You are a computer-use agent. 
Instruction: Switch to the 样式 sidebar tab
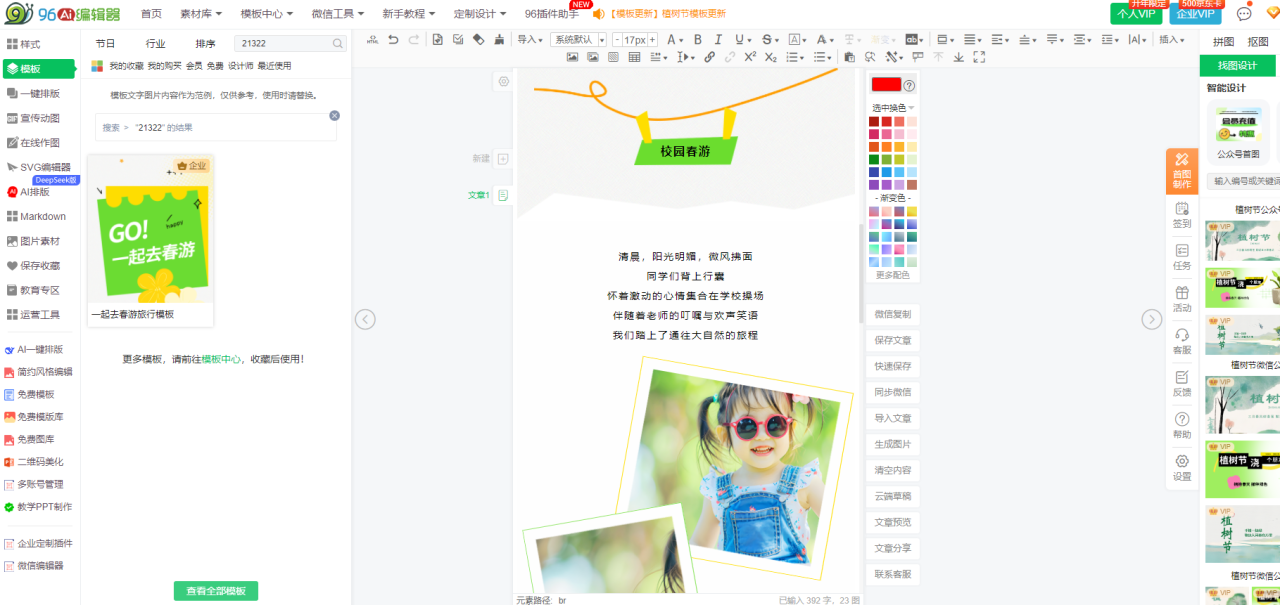click(x=24, y=44)
